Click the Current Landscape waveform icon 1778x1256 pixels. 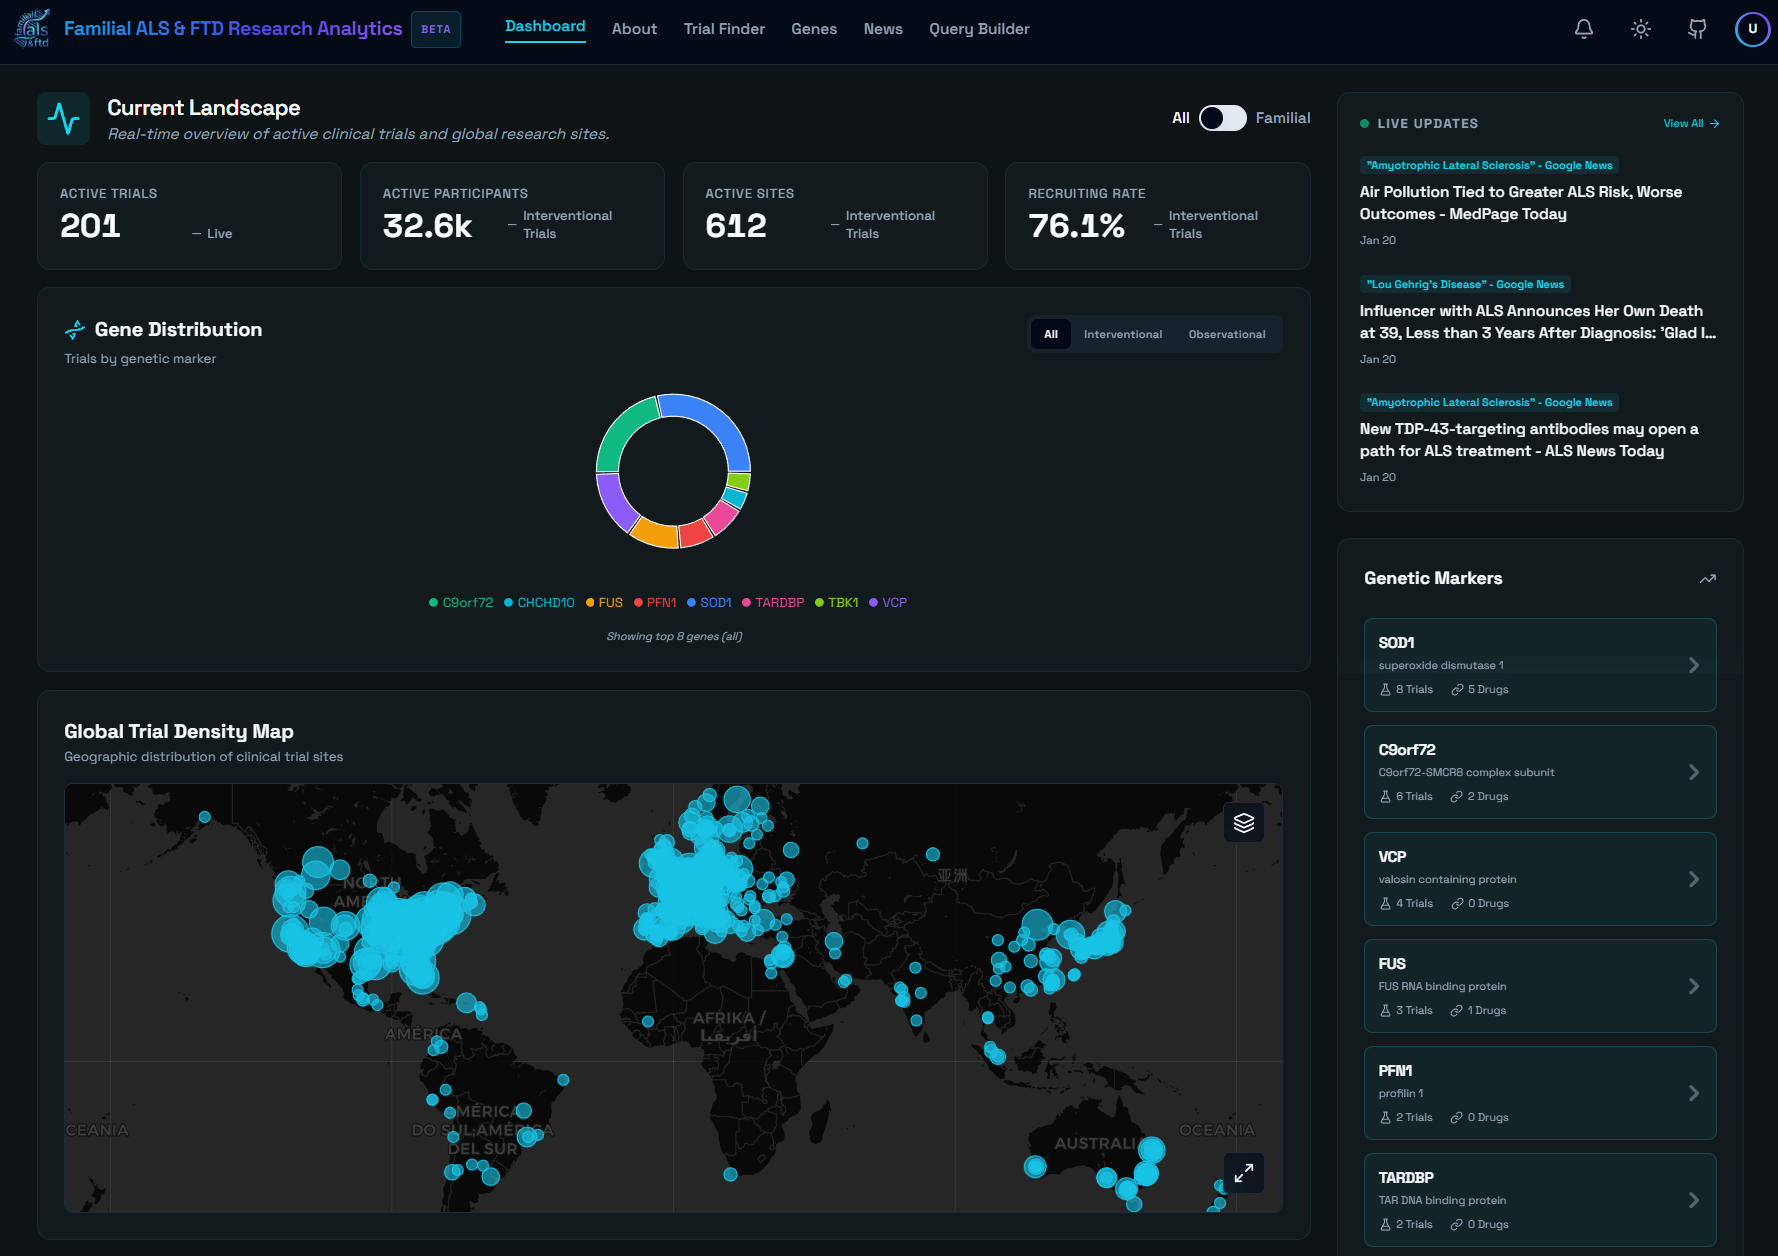point(64,118)
